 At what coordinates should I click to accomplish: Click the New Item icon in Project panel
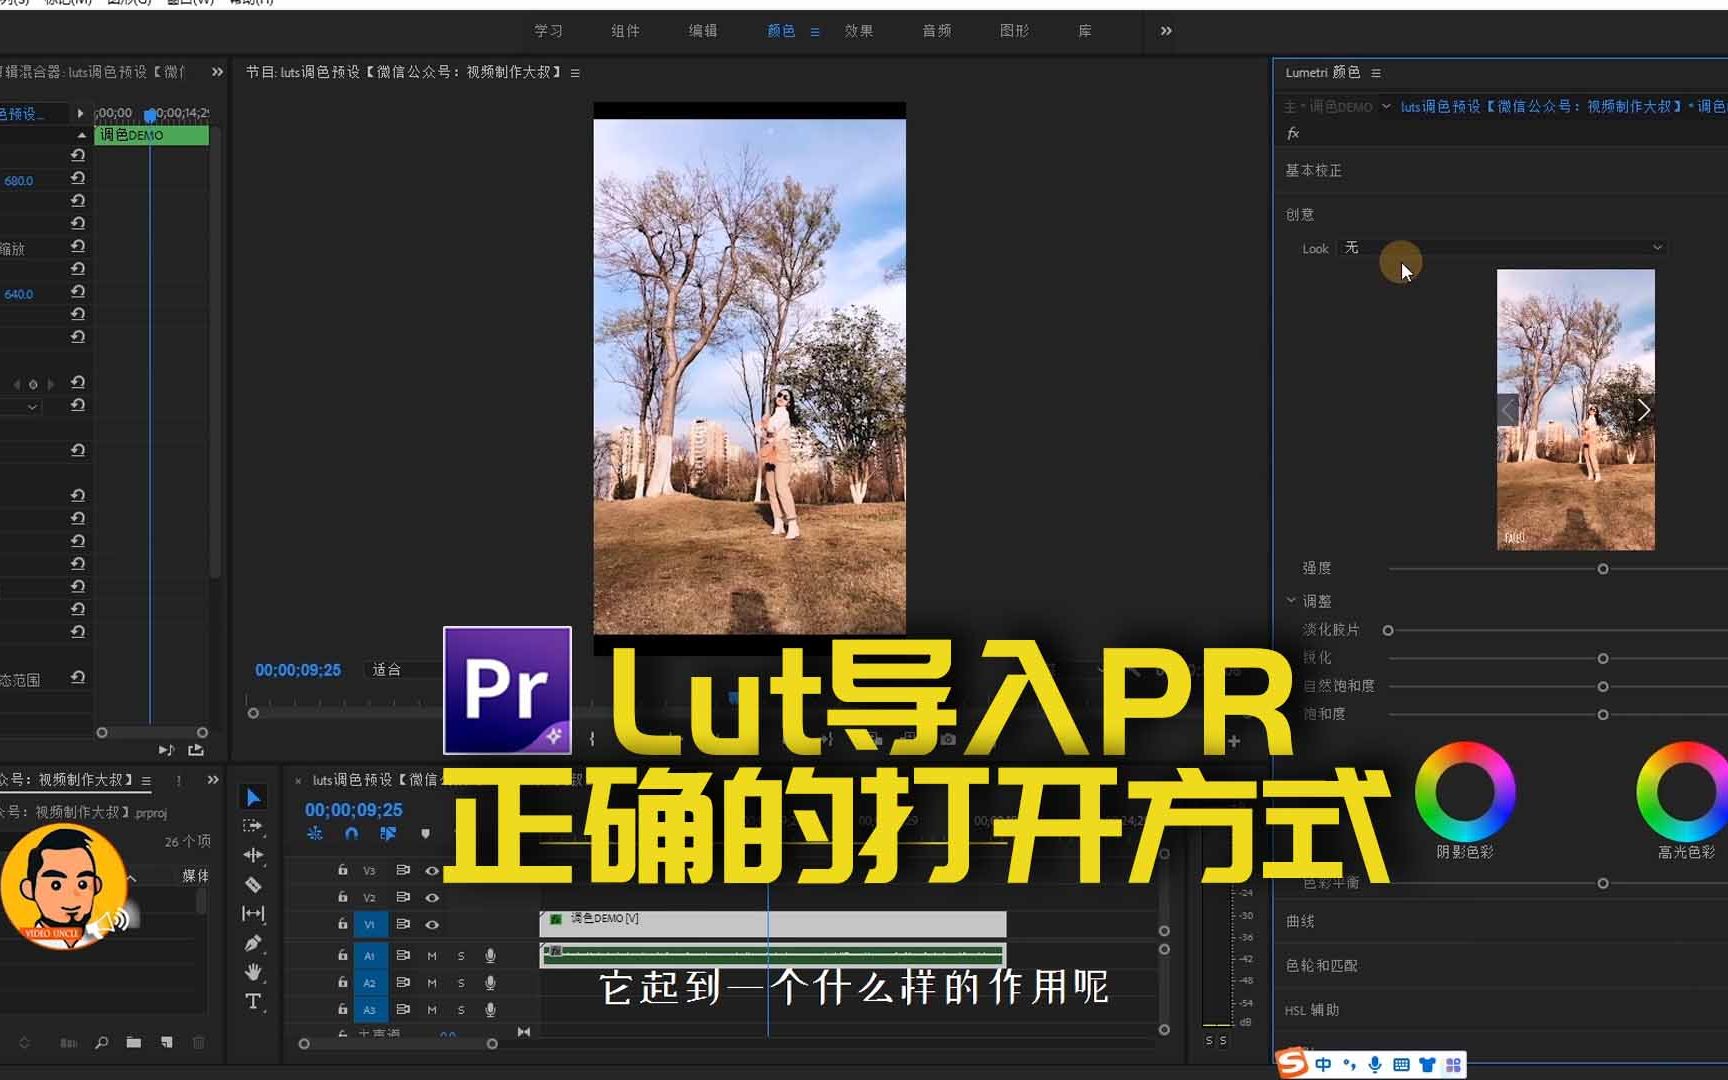point(167,1042)
